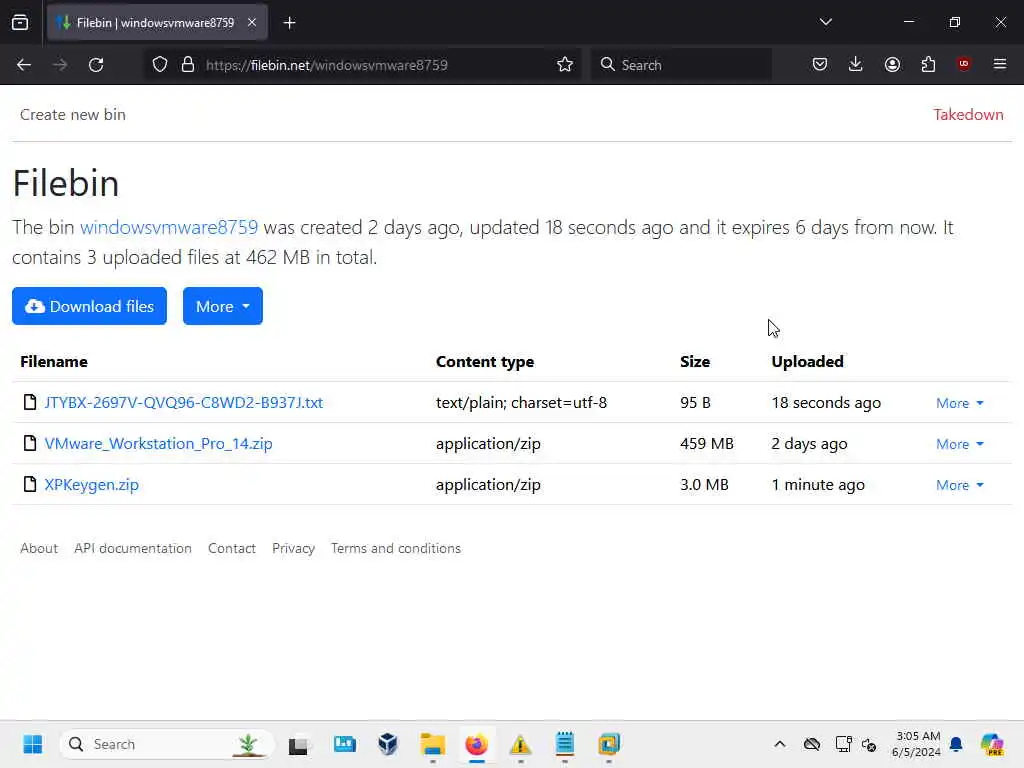Open the Privacy footer link

tap(293, 548)
